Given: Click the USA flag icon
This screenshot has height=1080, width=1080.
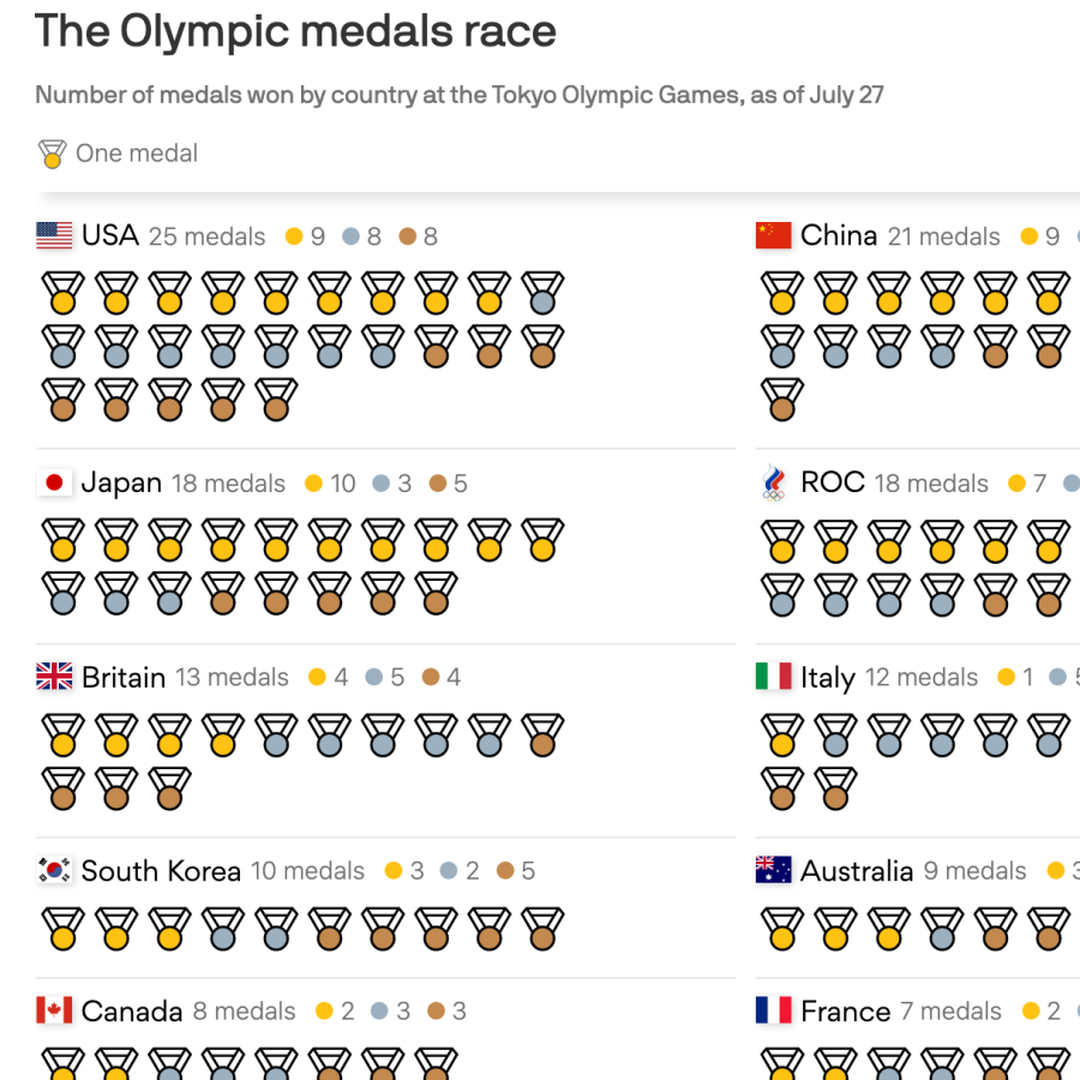Looking at the screenshot, I should click(54, 236).
